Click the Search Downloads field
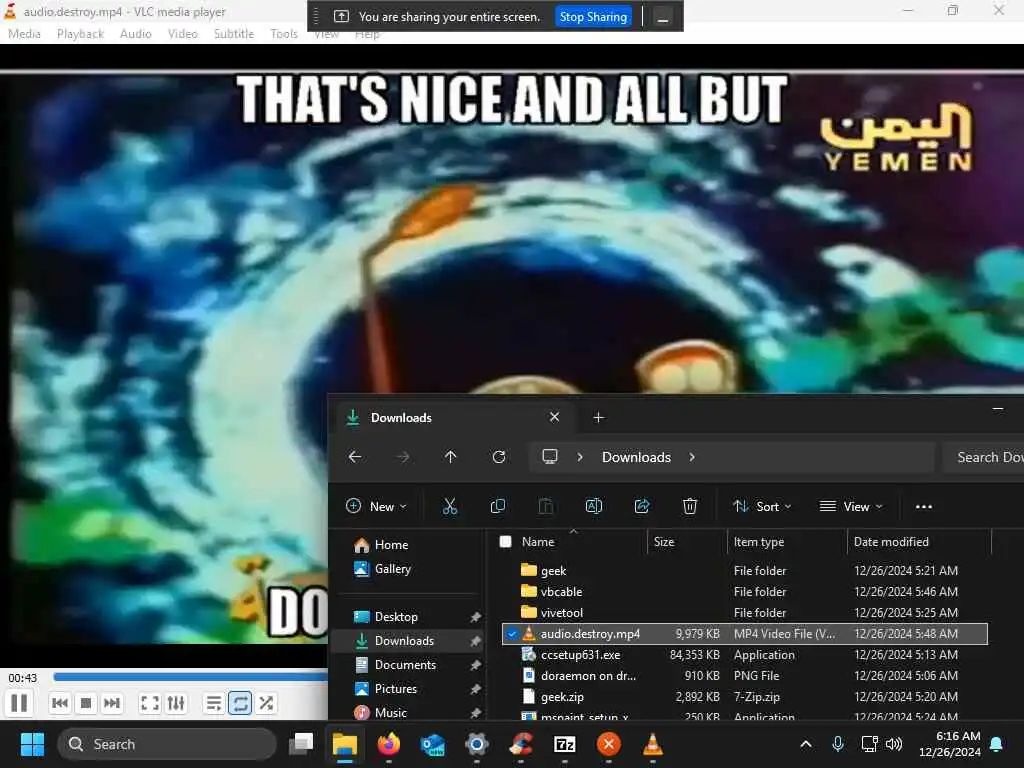Image resolution: width=1024 pixels, height=768 pixels. pyautogui.click(x=983, y=457)
